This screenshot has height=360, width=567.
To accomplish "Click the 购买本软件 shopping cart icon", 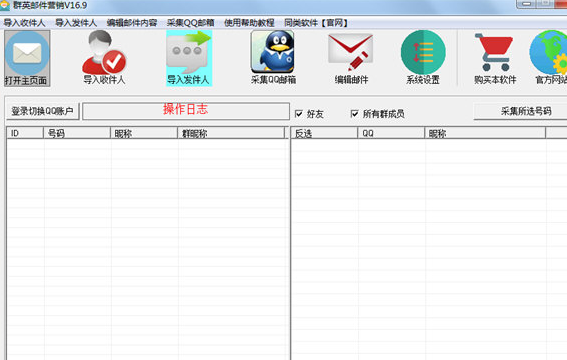I will tap(495, 58).
